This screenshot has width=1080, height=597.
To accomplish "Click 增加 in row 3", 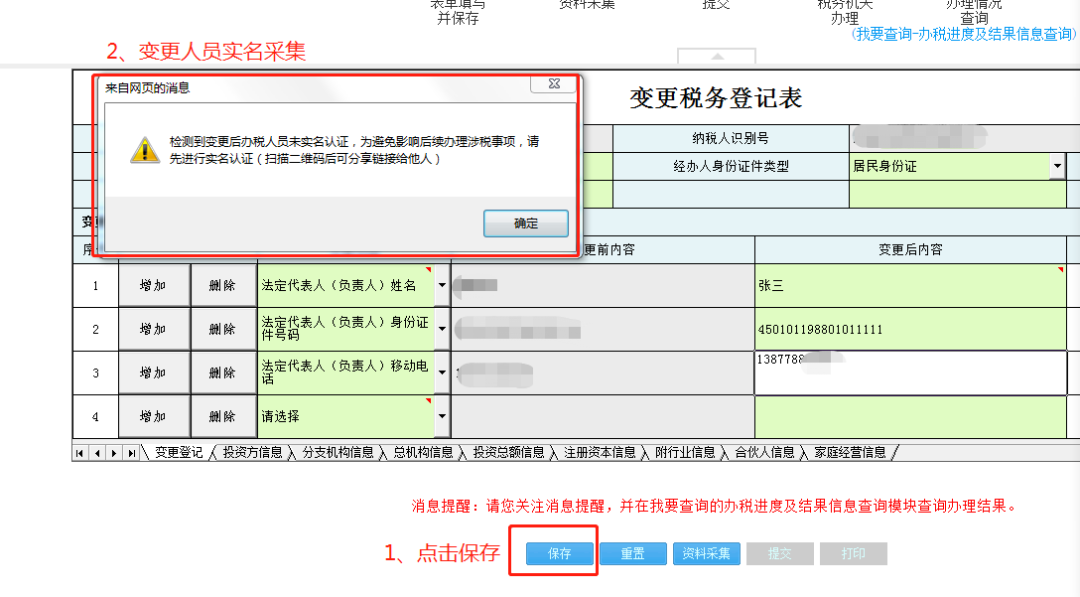I will pos(154,373).
